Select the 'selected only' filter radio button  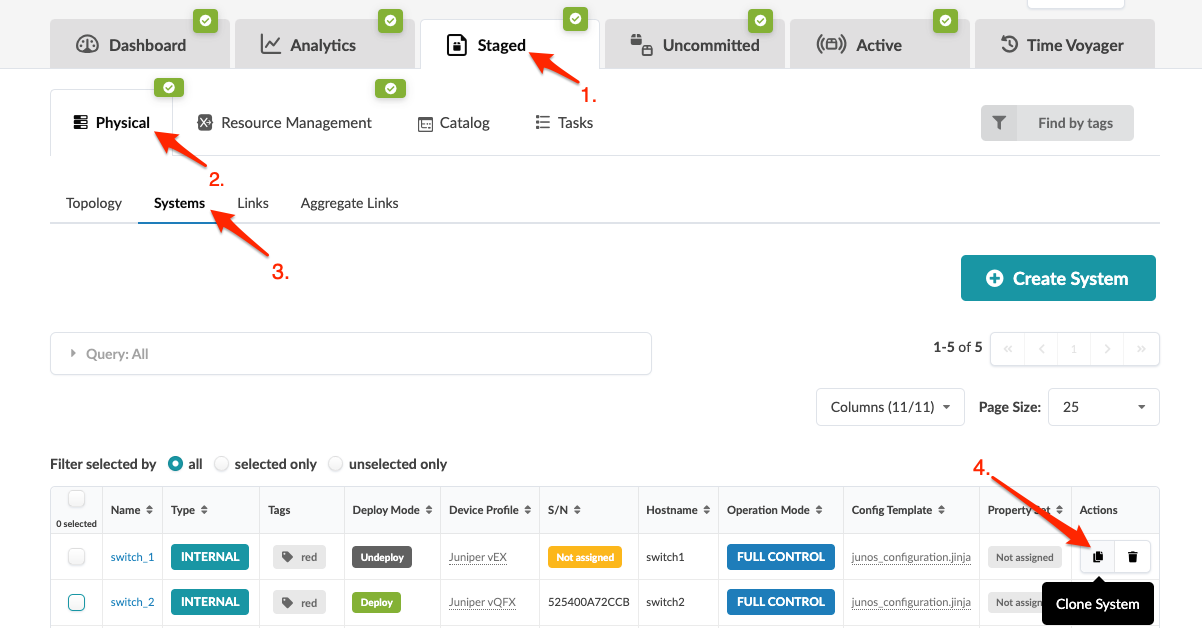[x=222, y=464]
